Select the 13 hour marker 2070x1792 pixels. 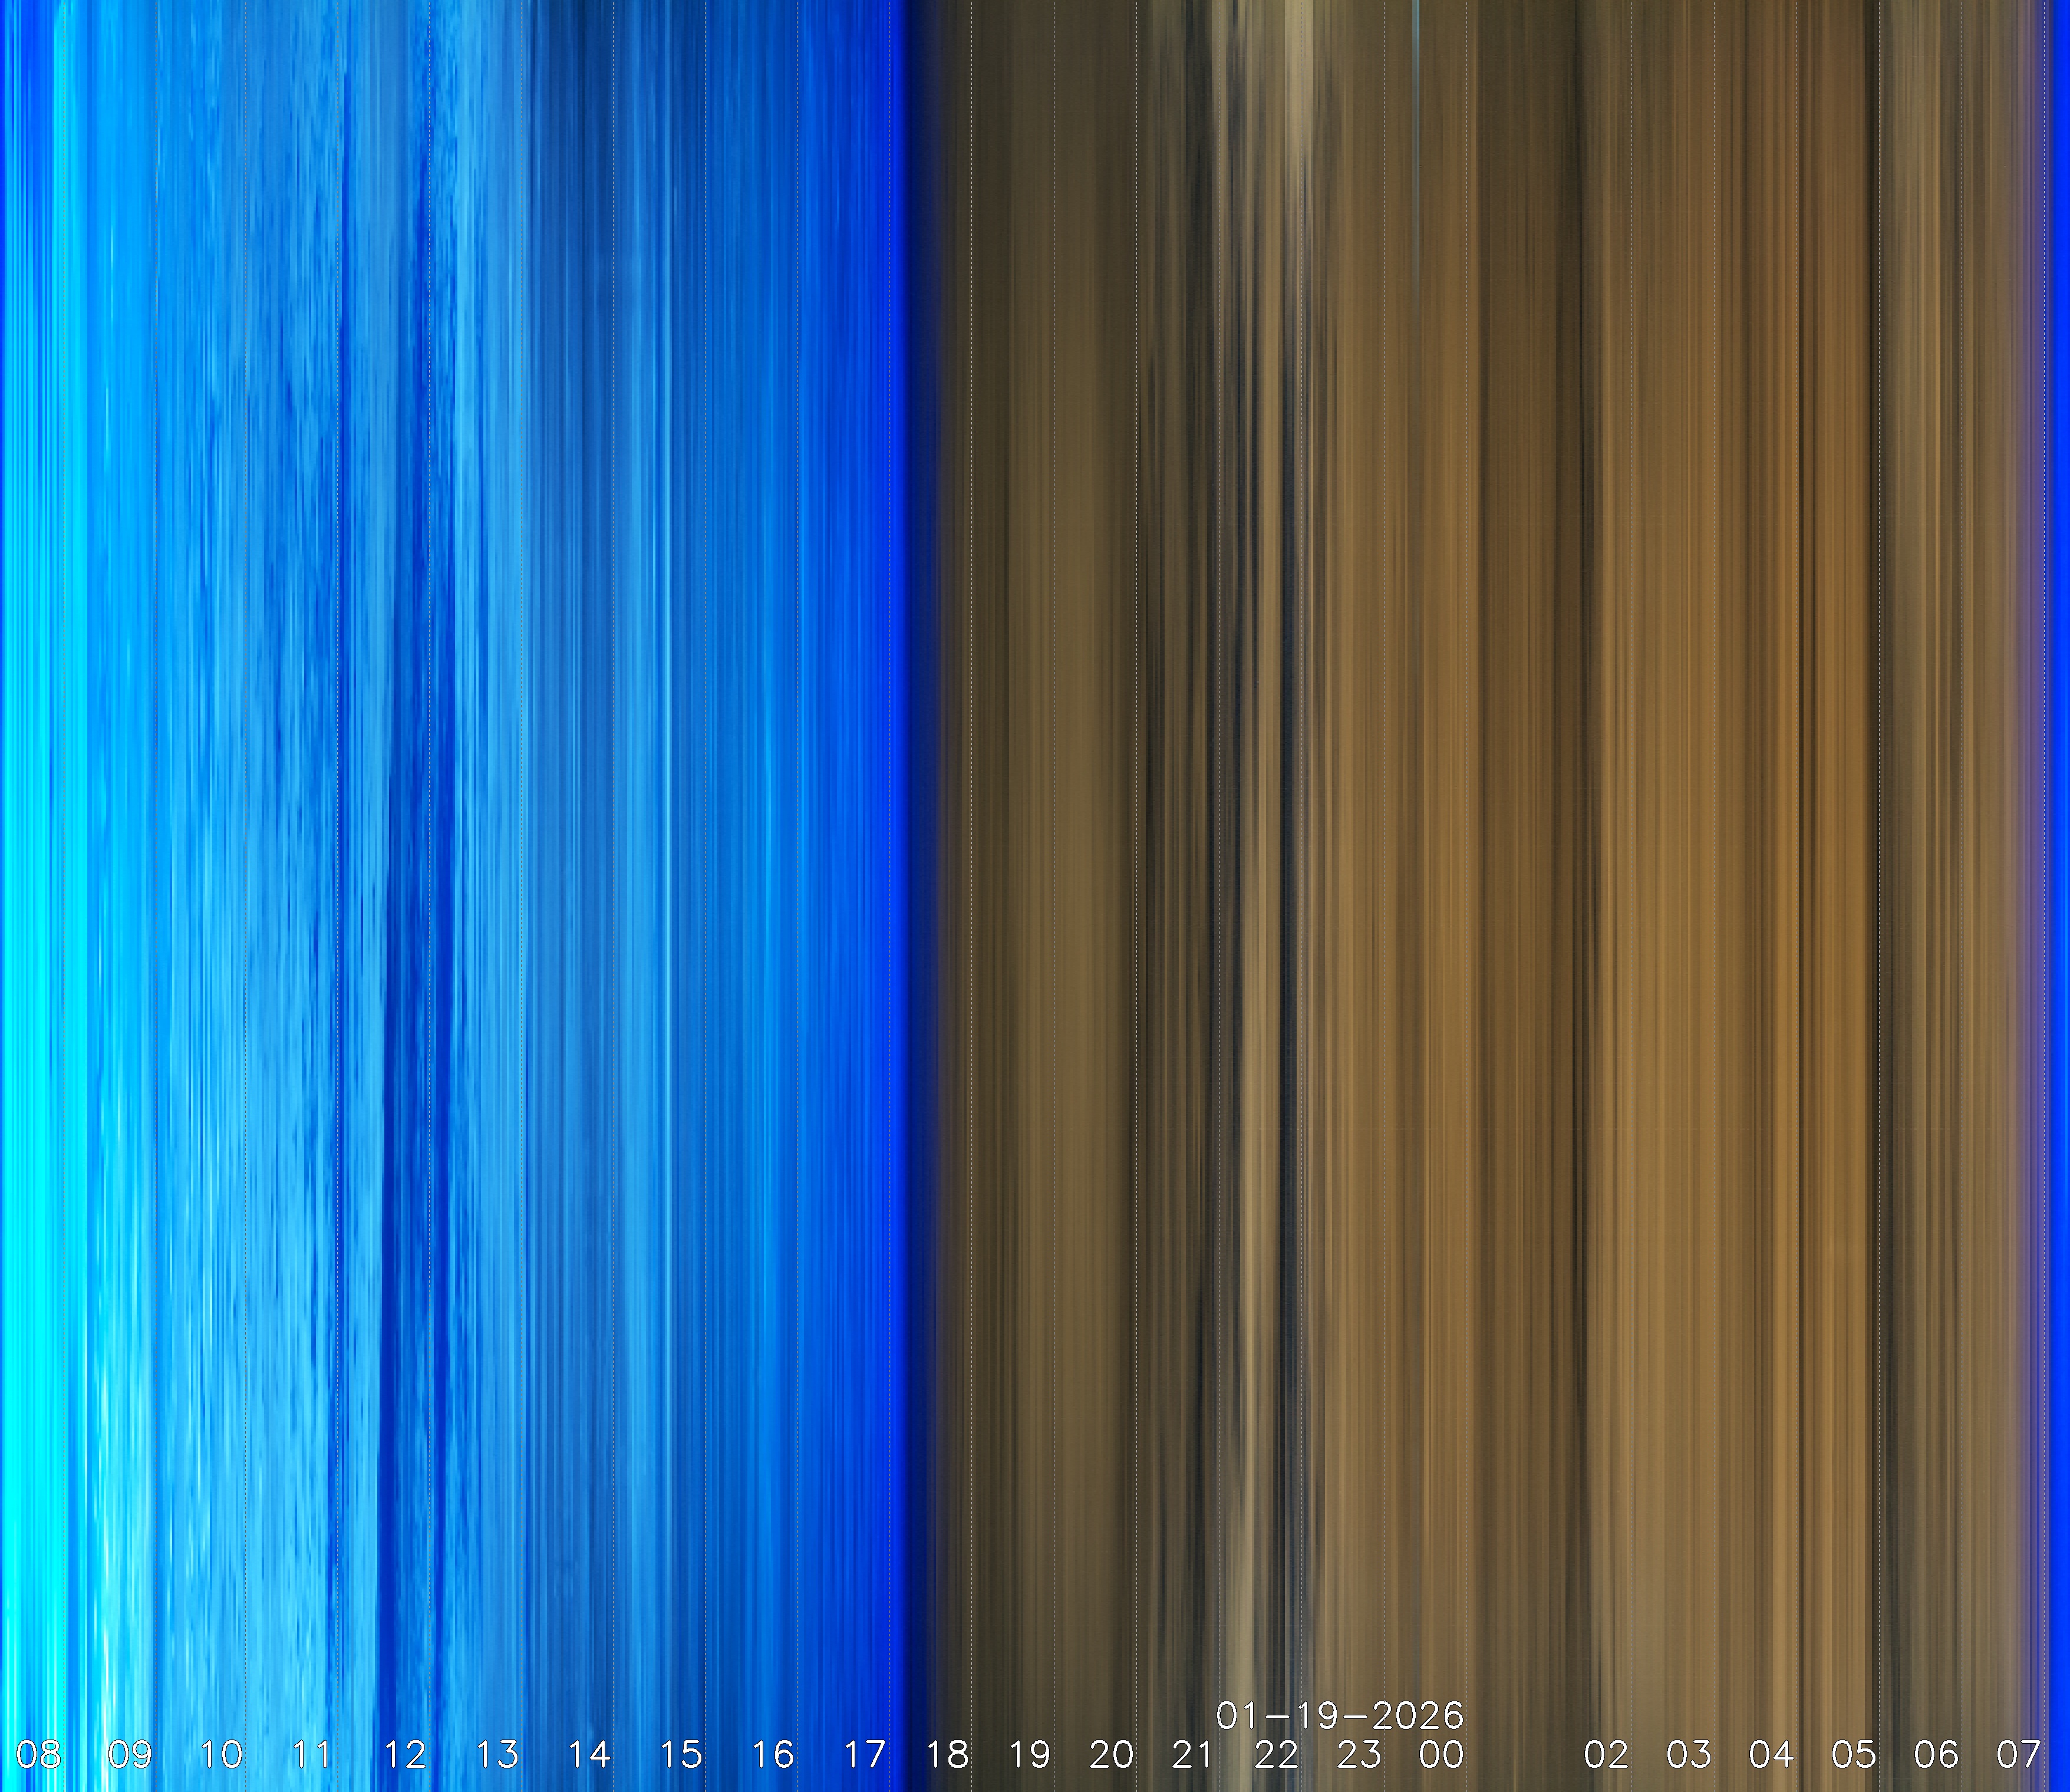(497, 1754)
